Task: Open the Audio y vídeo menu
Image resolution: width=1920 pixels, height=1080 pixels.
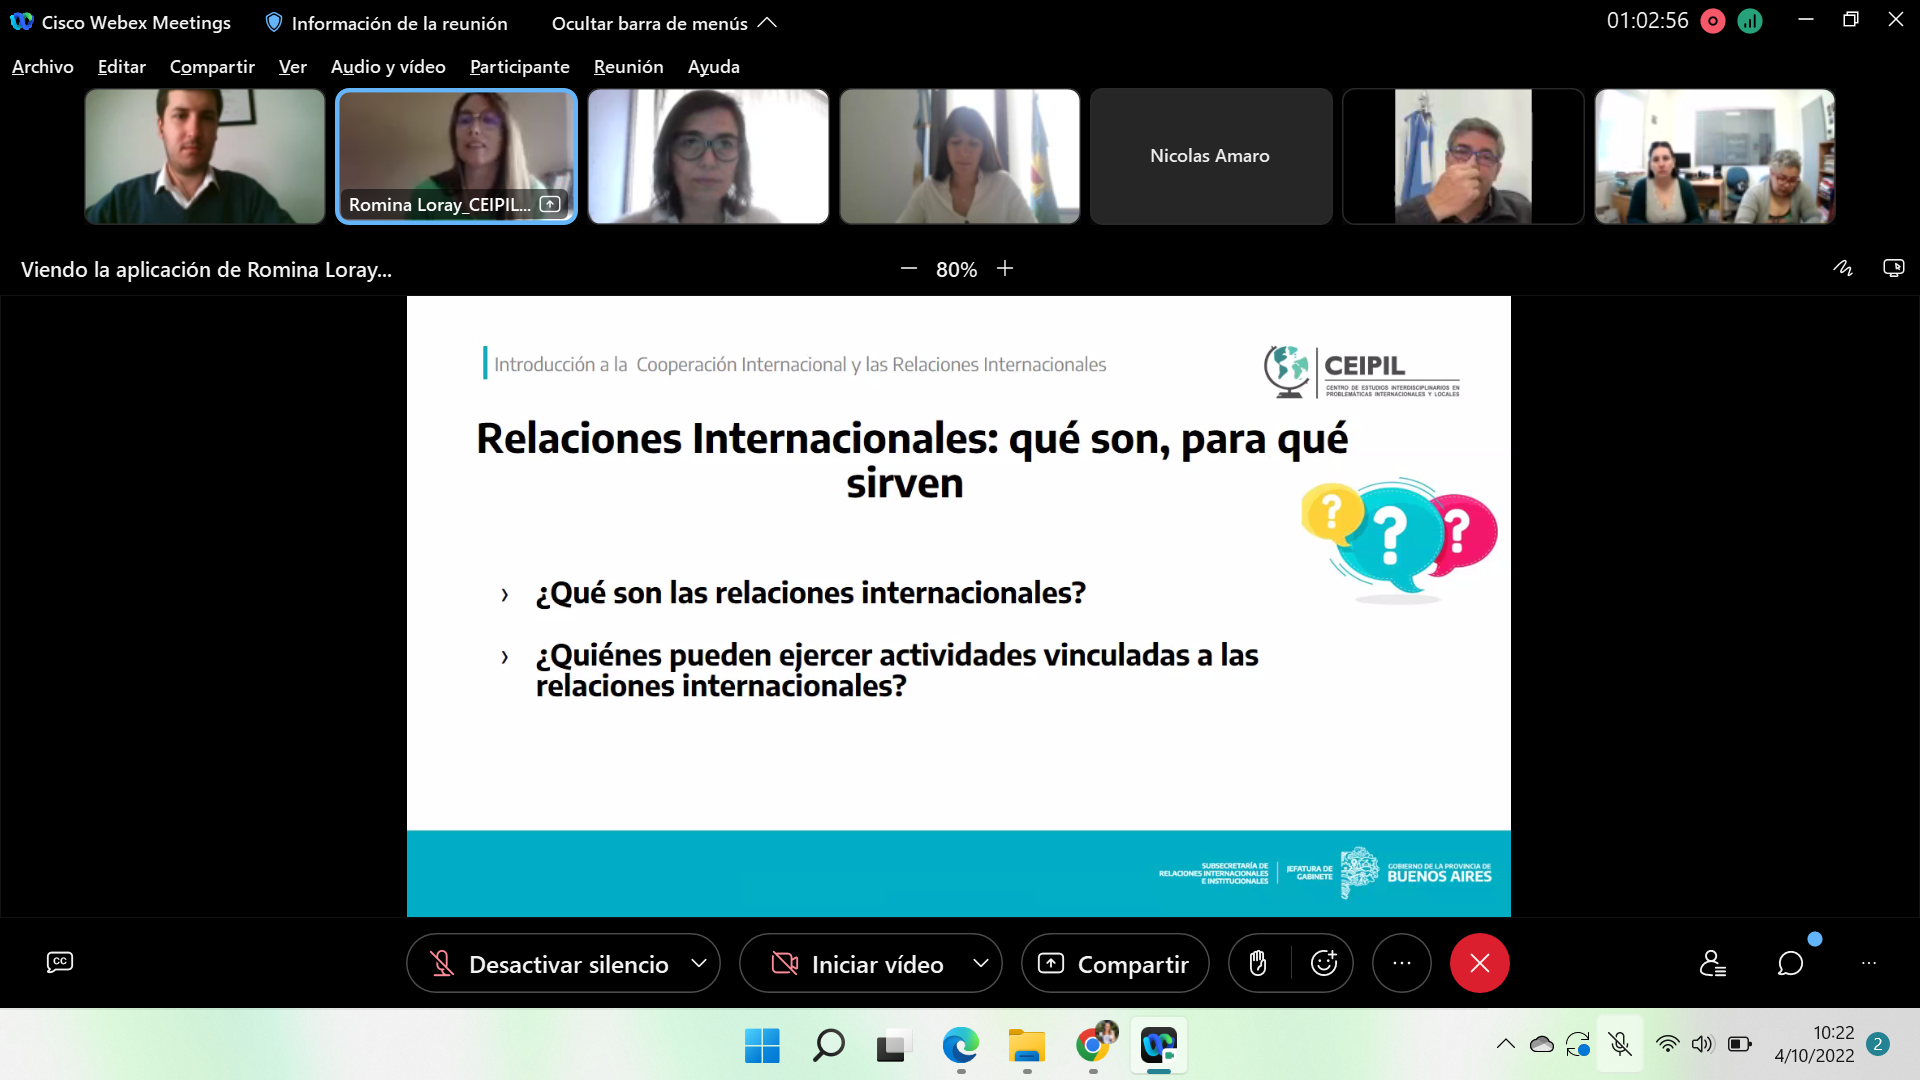Action: pos(388,66)
